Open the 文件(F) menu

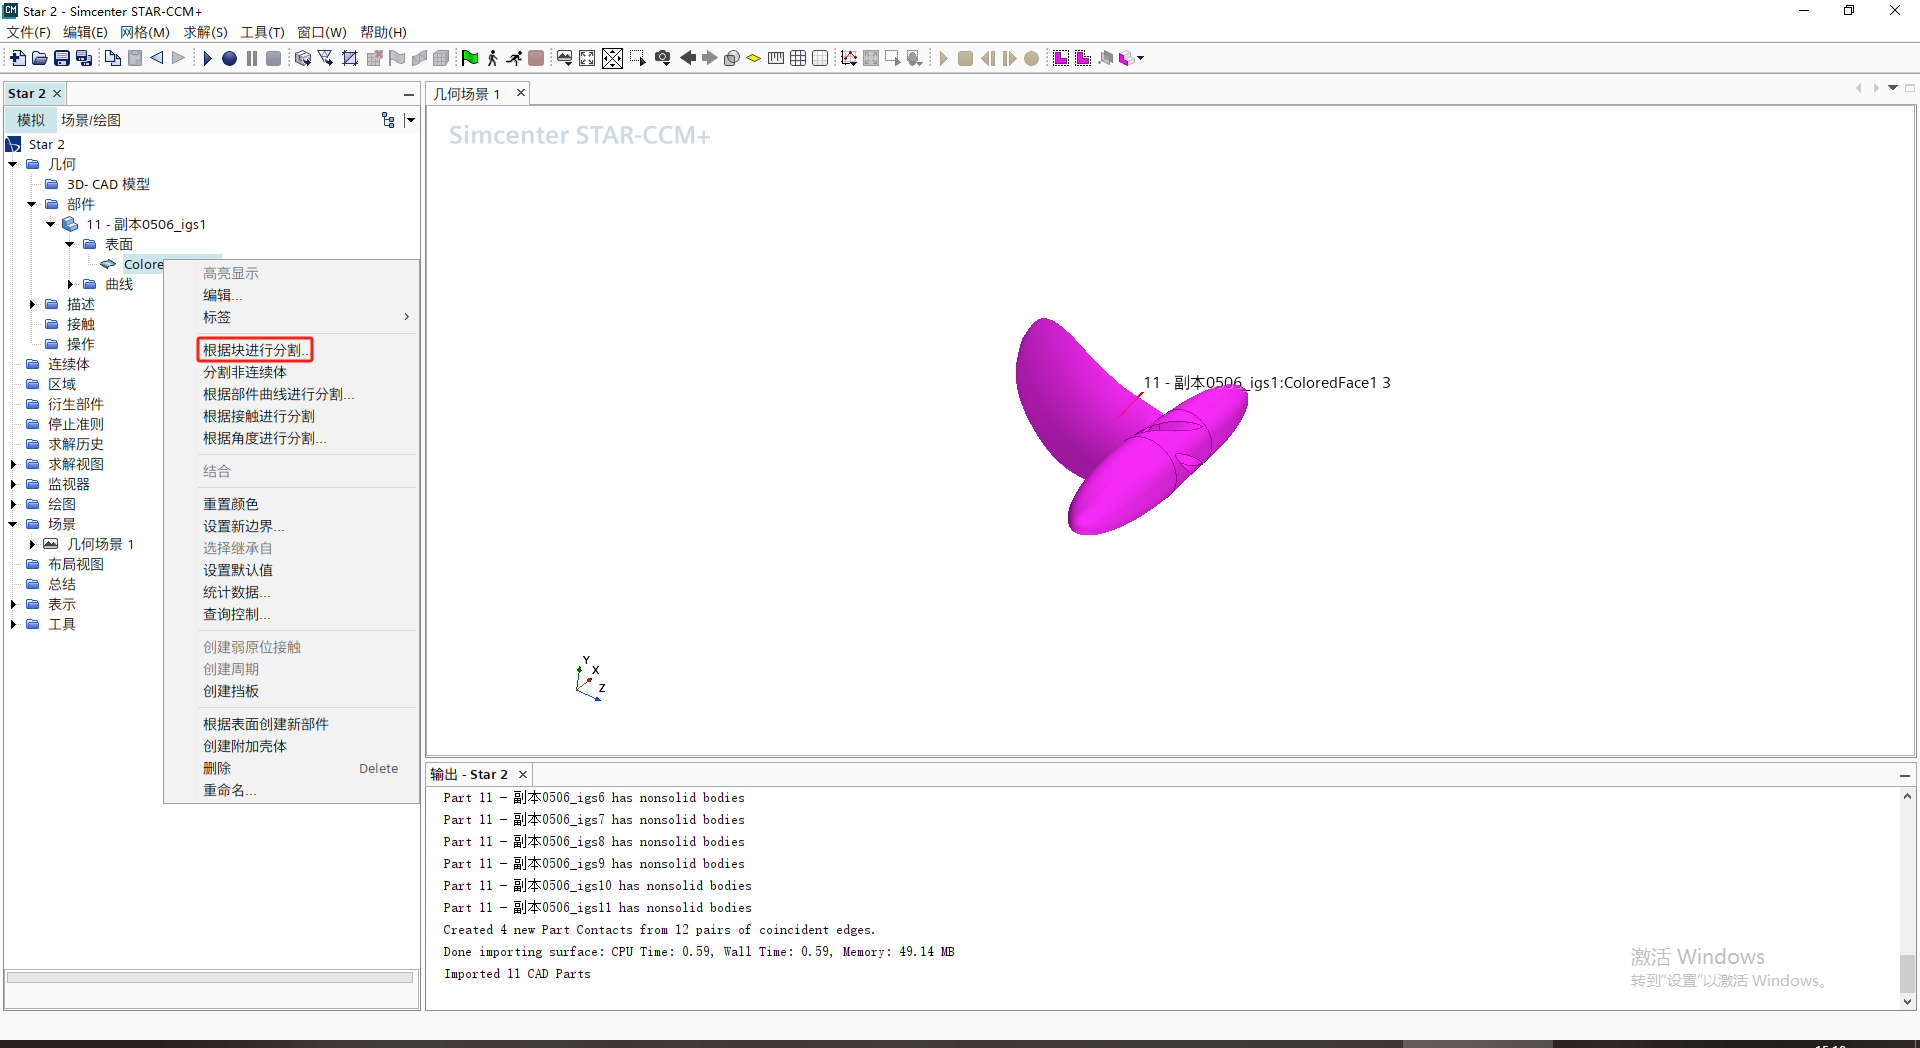click(28, 32)
